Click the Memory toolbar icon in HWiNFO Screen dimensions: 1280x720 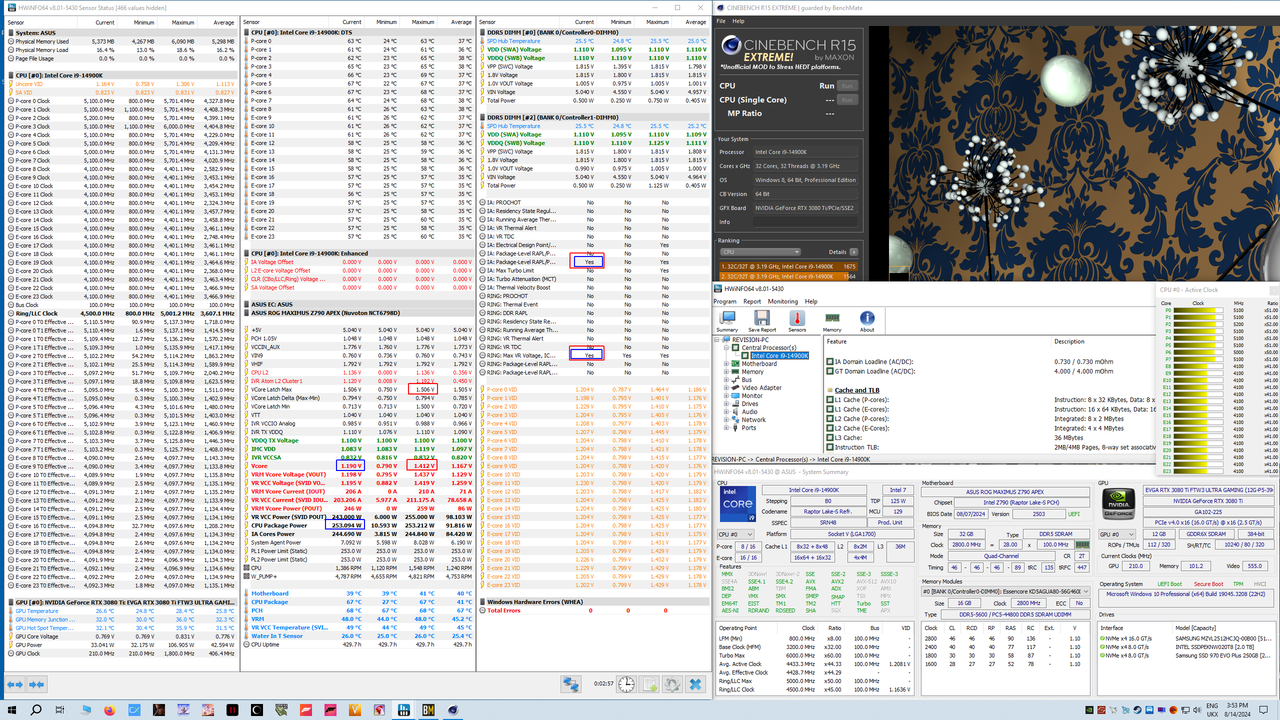point(832,320)
